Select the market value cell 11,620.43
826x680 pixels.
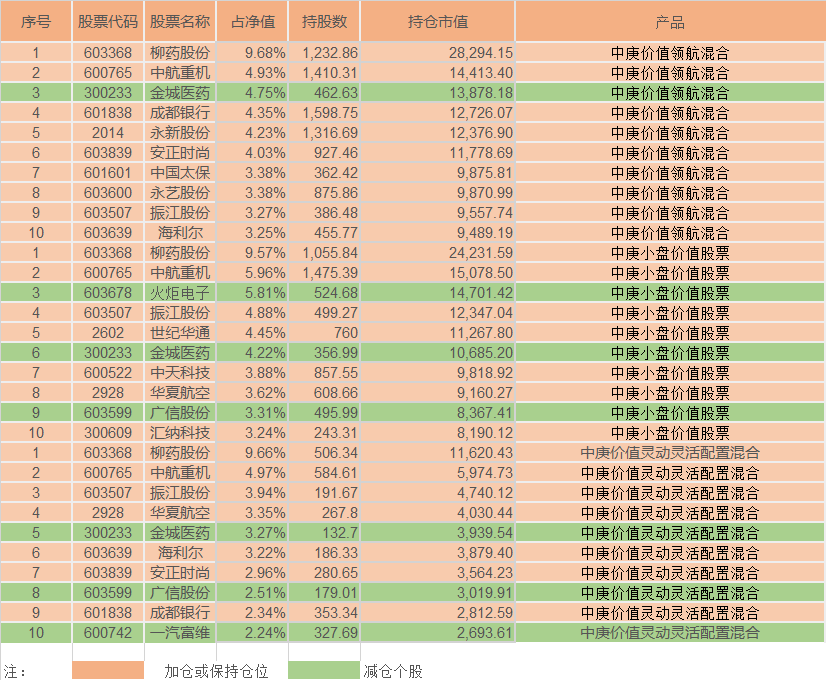(438, 453)
